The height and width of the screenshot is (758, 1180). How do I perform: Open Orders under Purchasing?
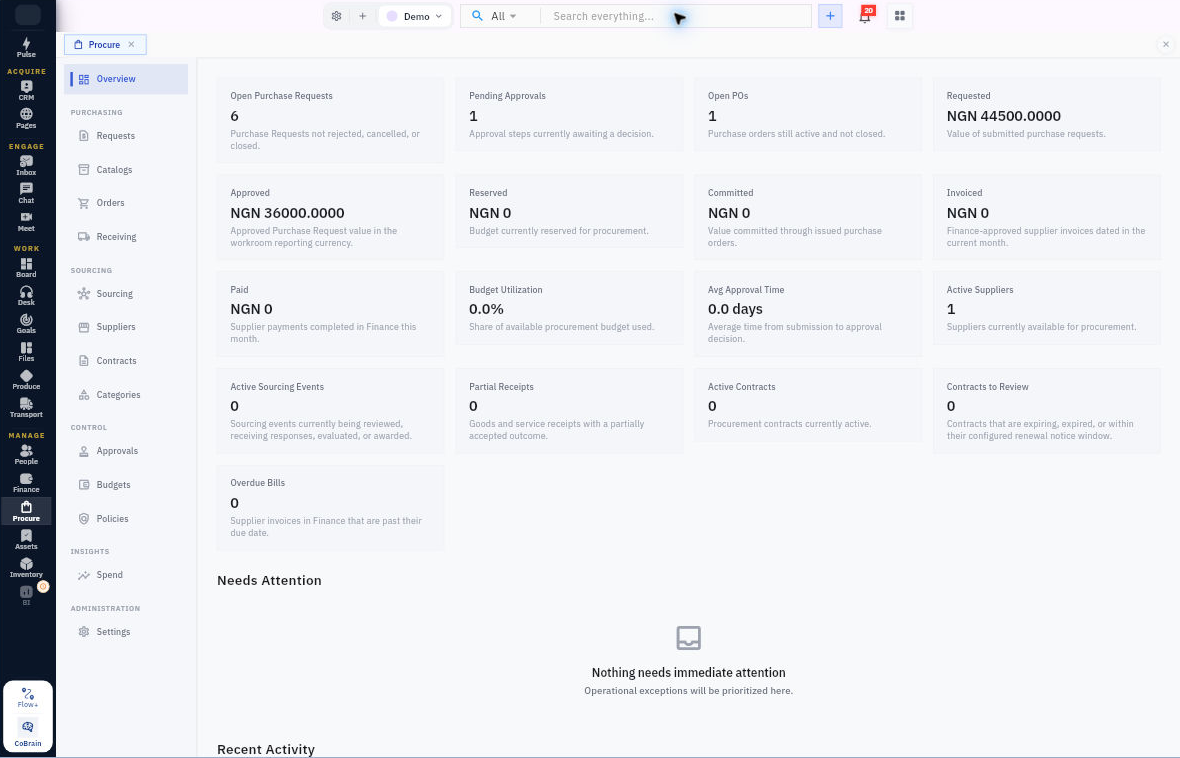(126, 202)
